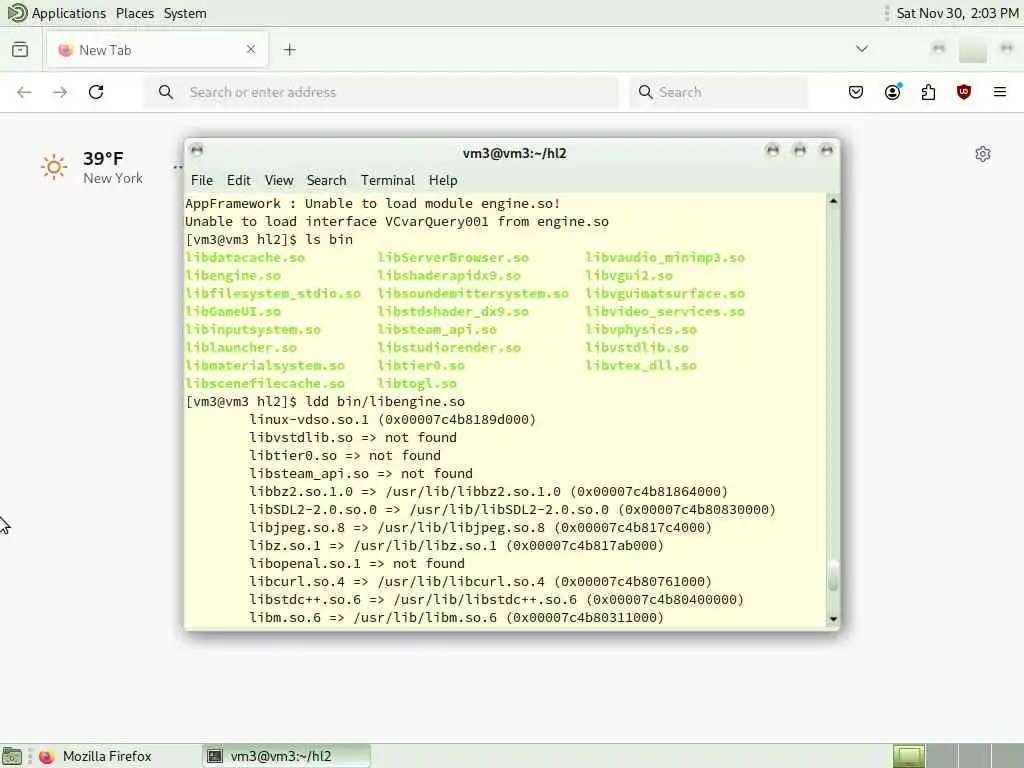Screen dimensions: 1024x768
Task: Open the System menu in top panel
Action: tap(185, 13)
